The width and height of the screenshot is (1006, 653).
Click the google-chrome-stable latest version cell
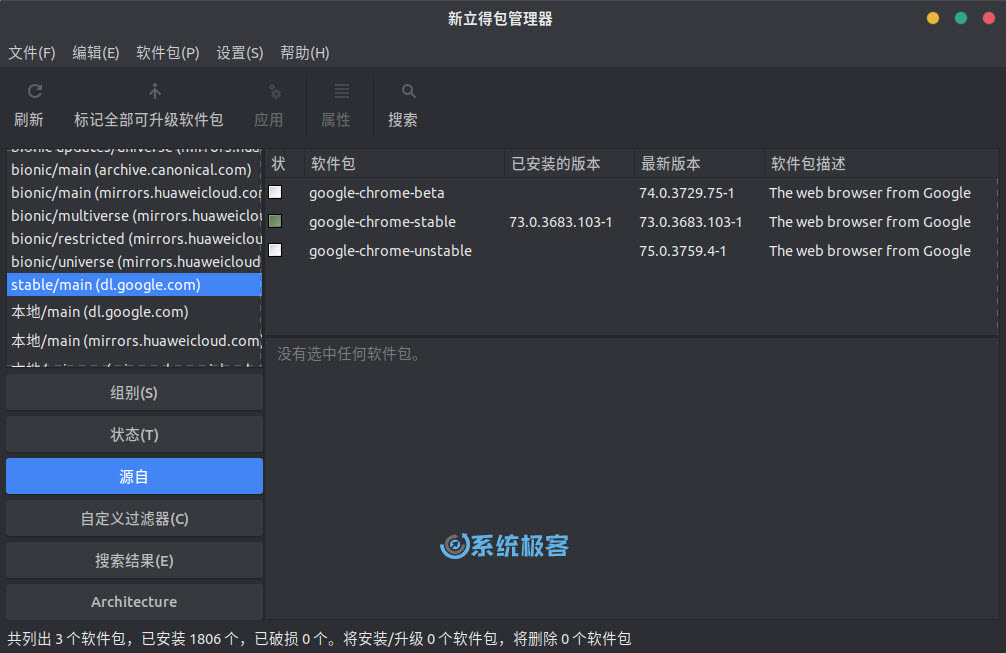pyautogui.click(x=690, y=222)
